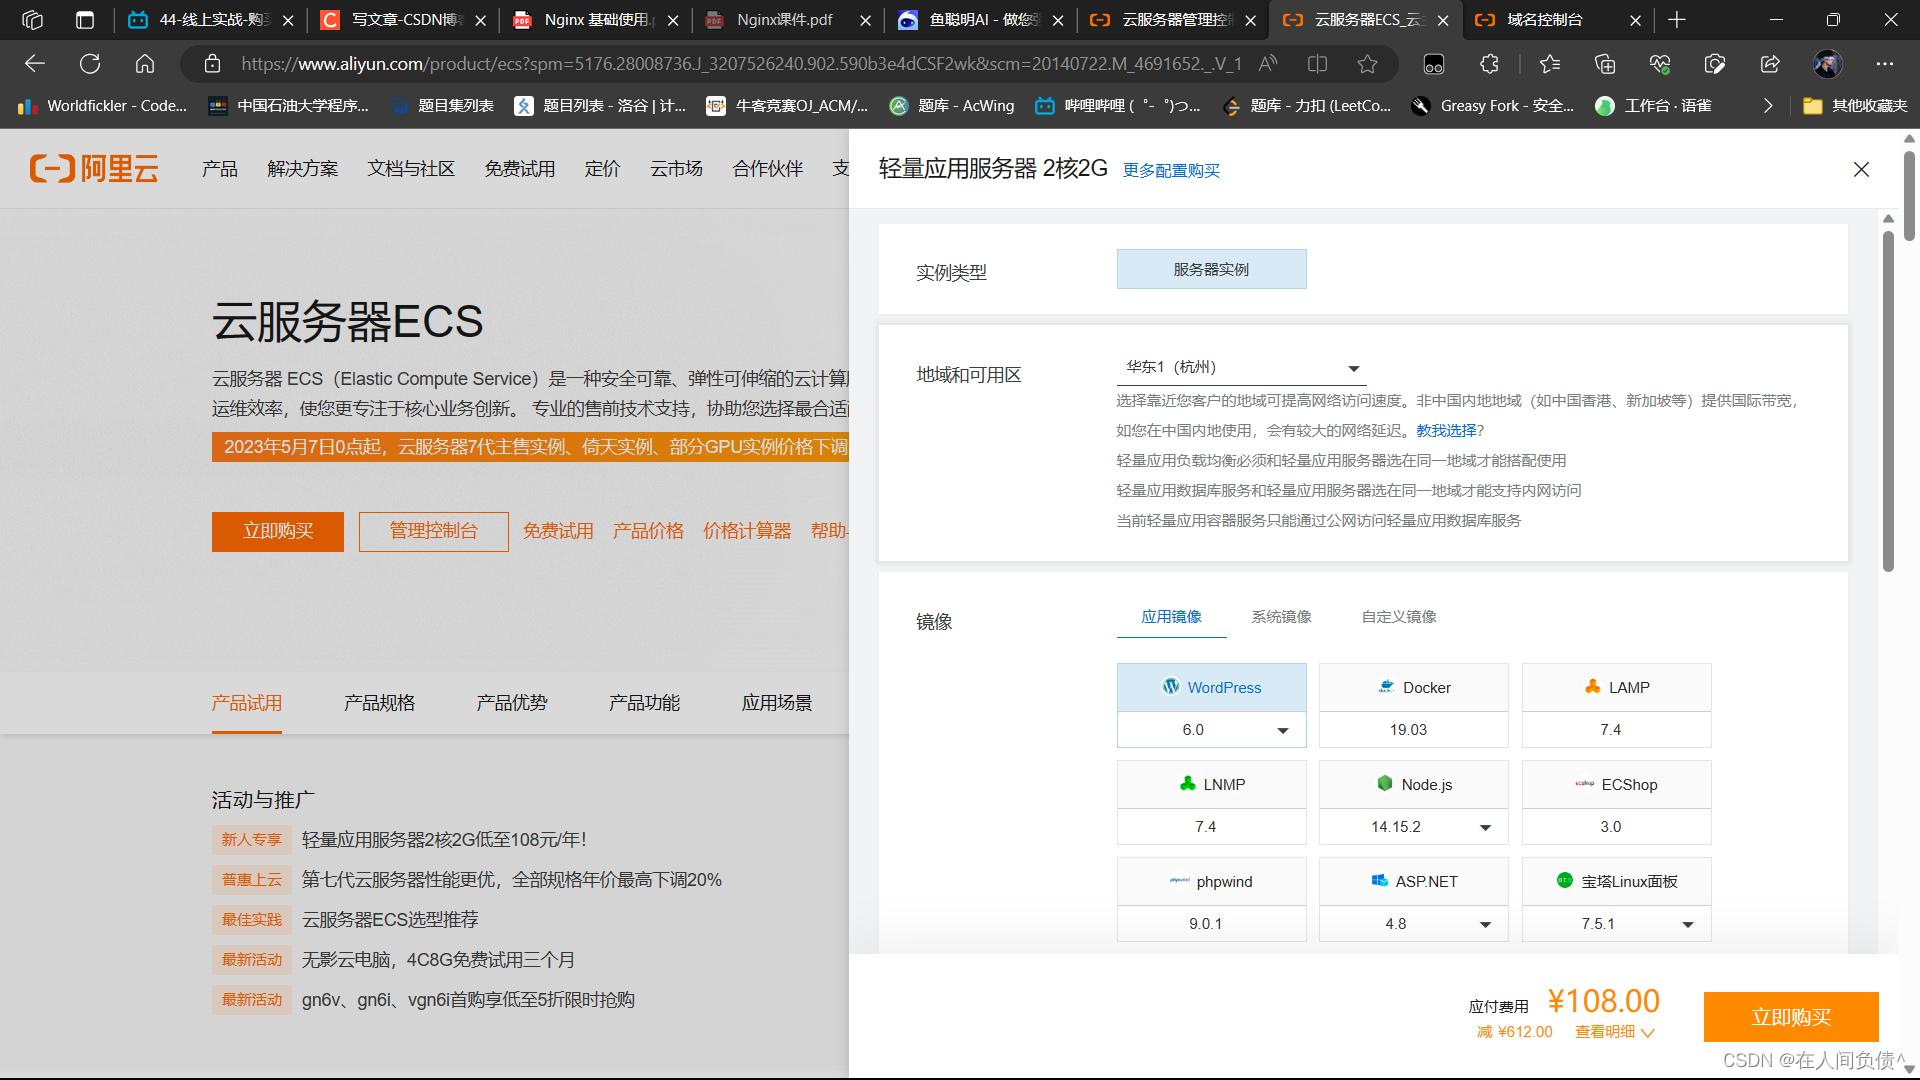This screenshot has height=1080, width=1920.
Task: Open 云服务器ECS选型推荐 link
Action: [390, 920]
